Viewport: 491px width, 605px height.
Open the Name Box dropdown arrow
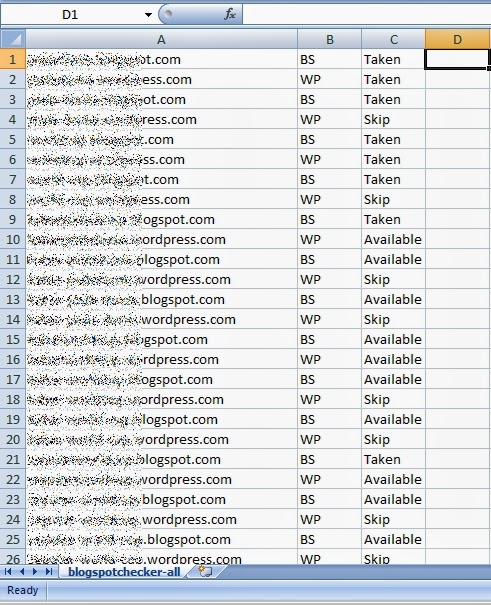pos(148,15)
